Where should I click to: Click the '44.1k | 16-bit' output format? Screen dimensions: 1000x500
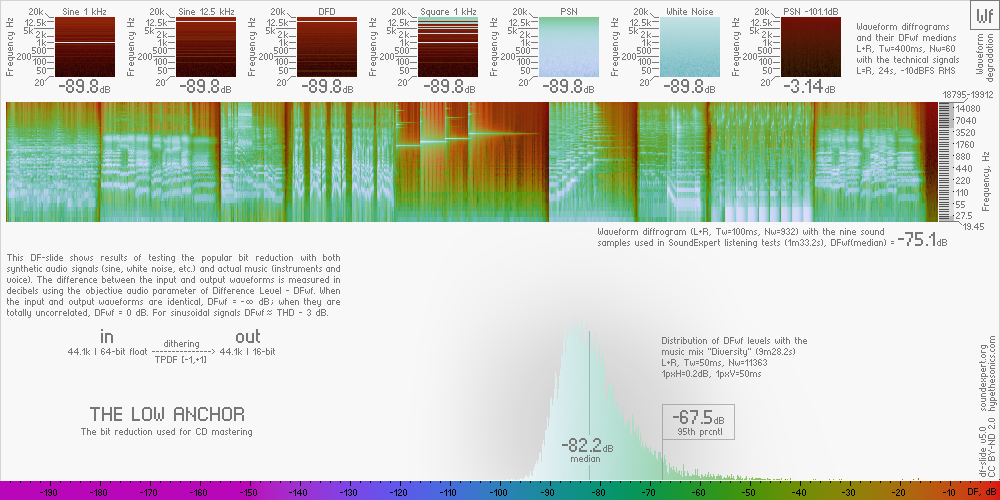(x=247, y=351)
